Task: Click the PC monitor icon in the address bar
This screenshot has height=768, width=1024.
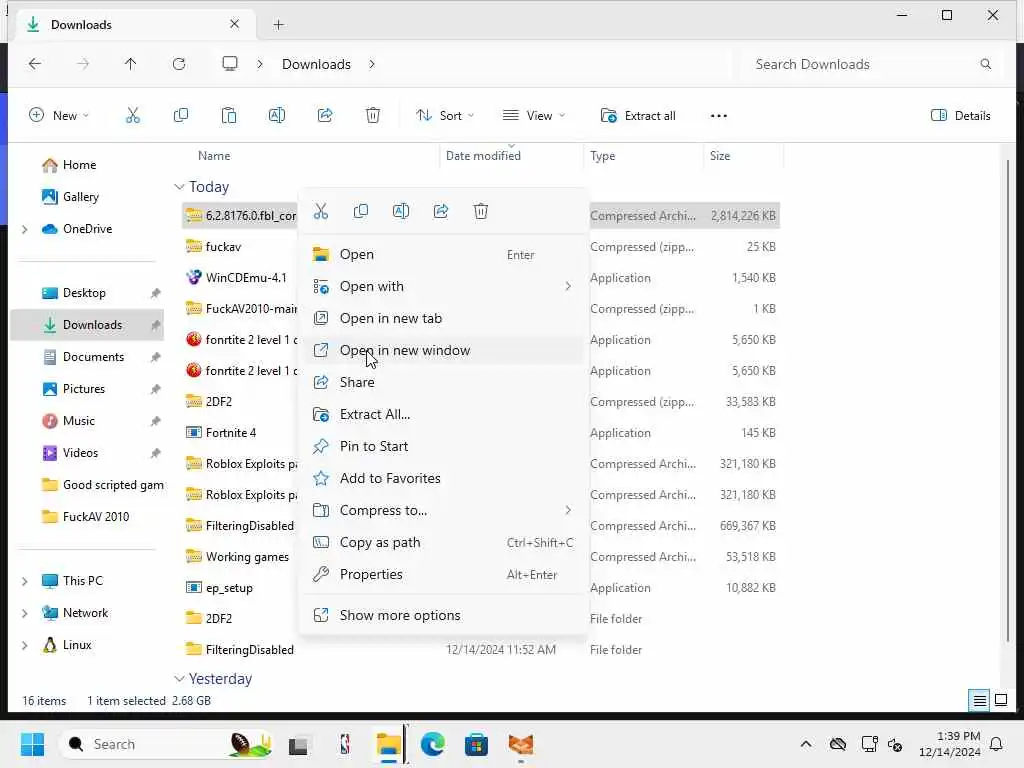Action: tap(230, 63)
